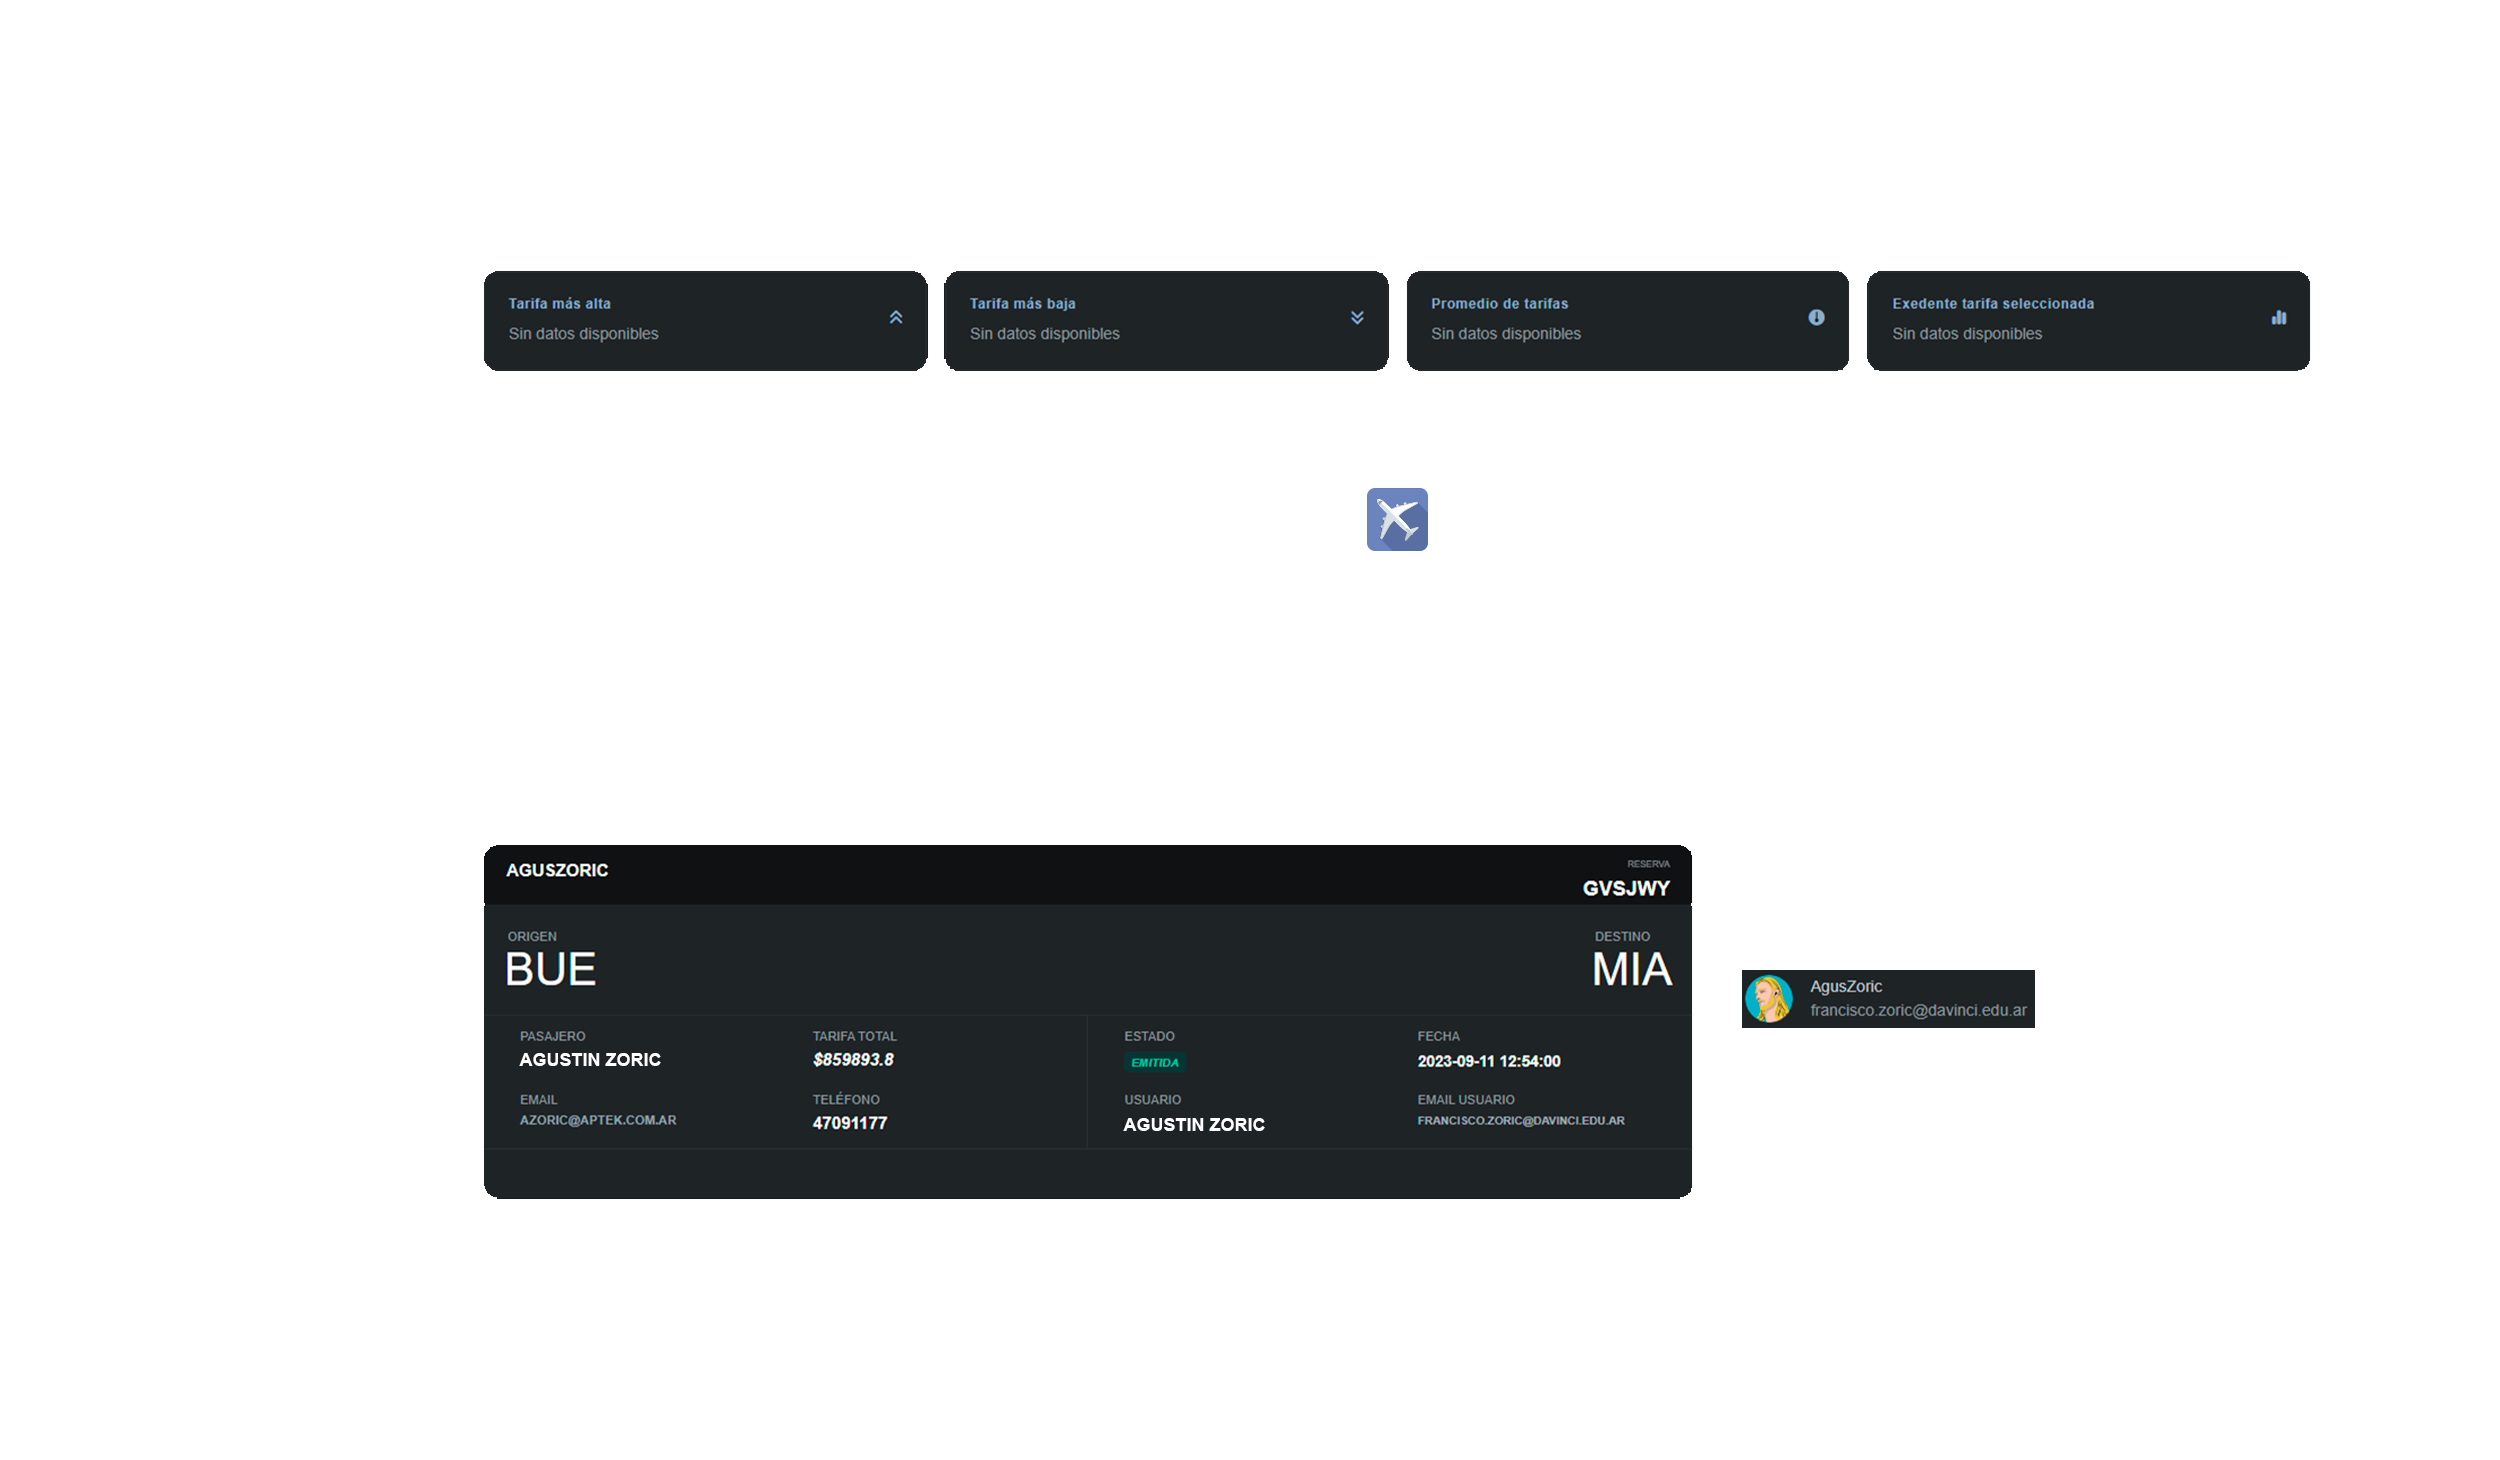2500x1460 pixels.
Task: Click the double-down chevron icon on Tarifa más baja
Action: click(x=1357, y=317)
